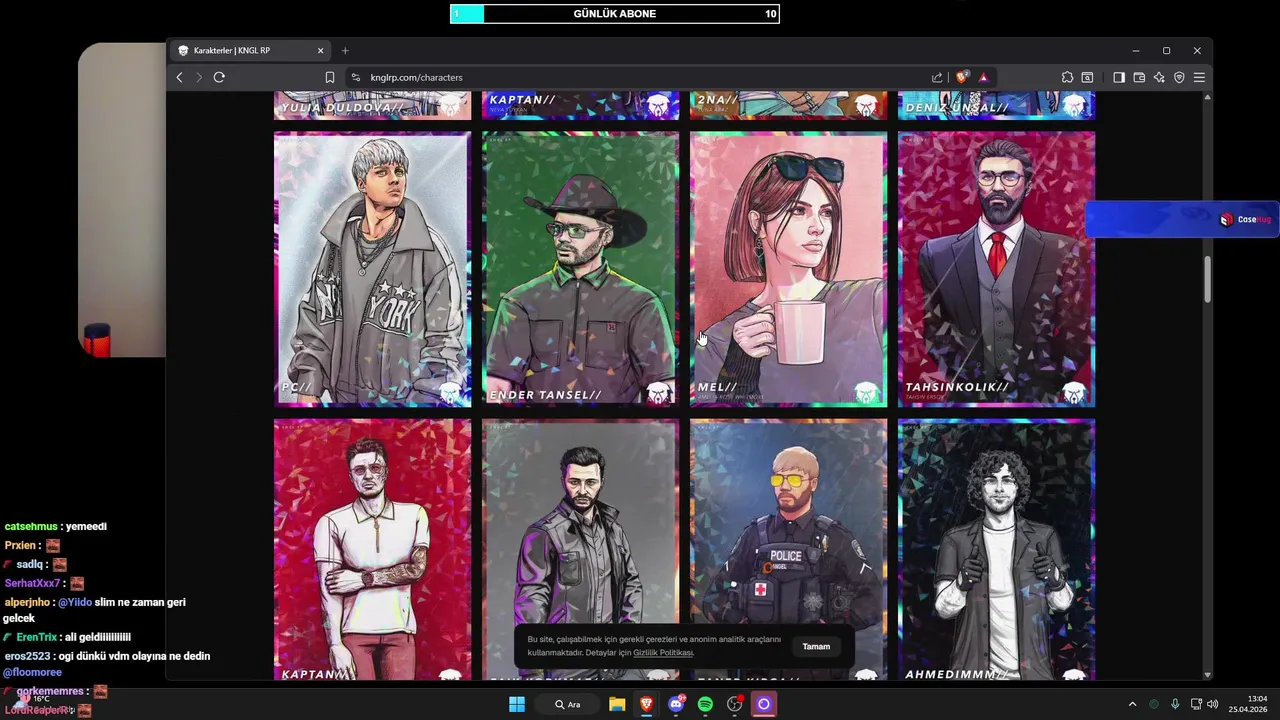The image size is (1280, 720).
Task: Open Brave Shields lion icon
Action: [962, 77]
